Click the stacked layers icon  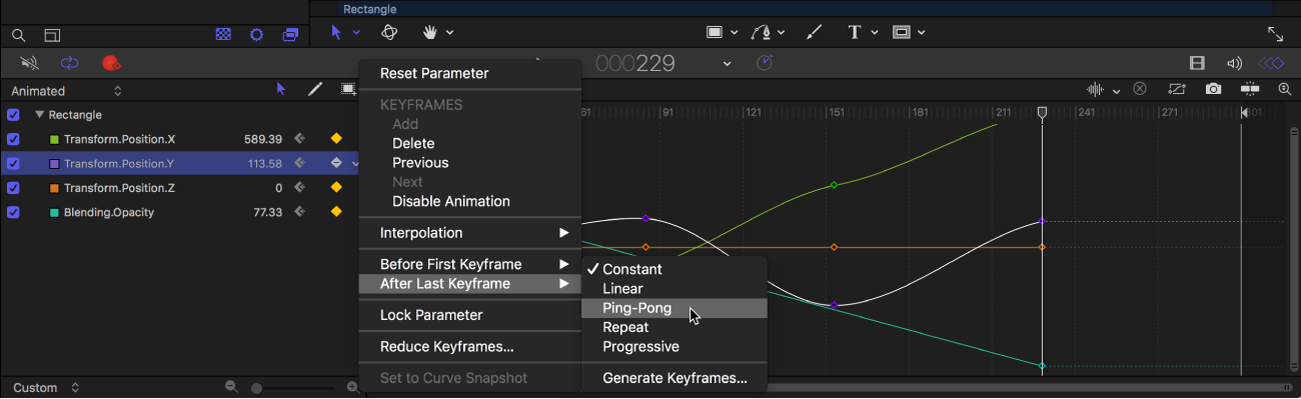point(290,34)
